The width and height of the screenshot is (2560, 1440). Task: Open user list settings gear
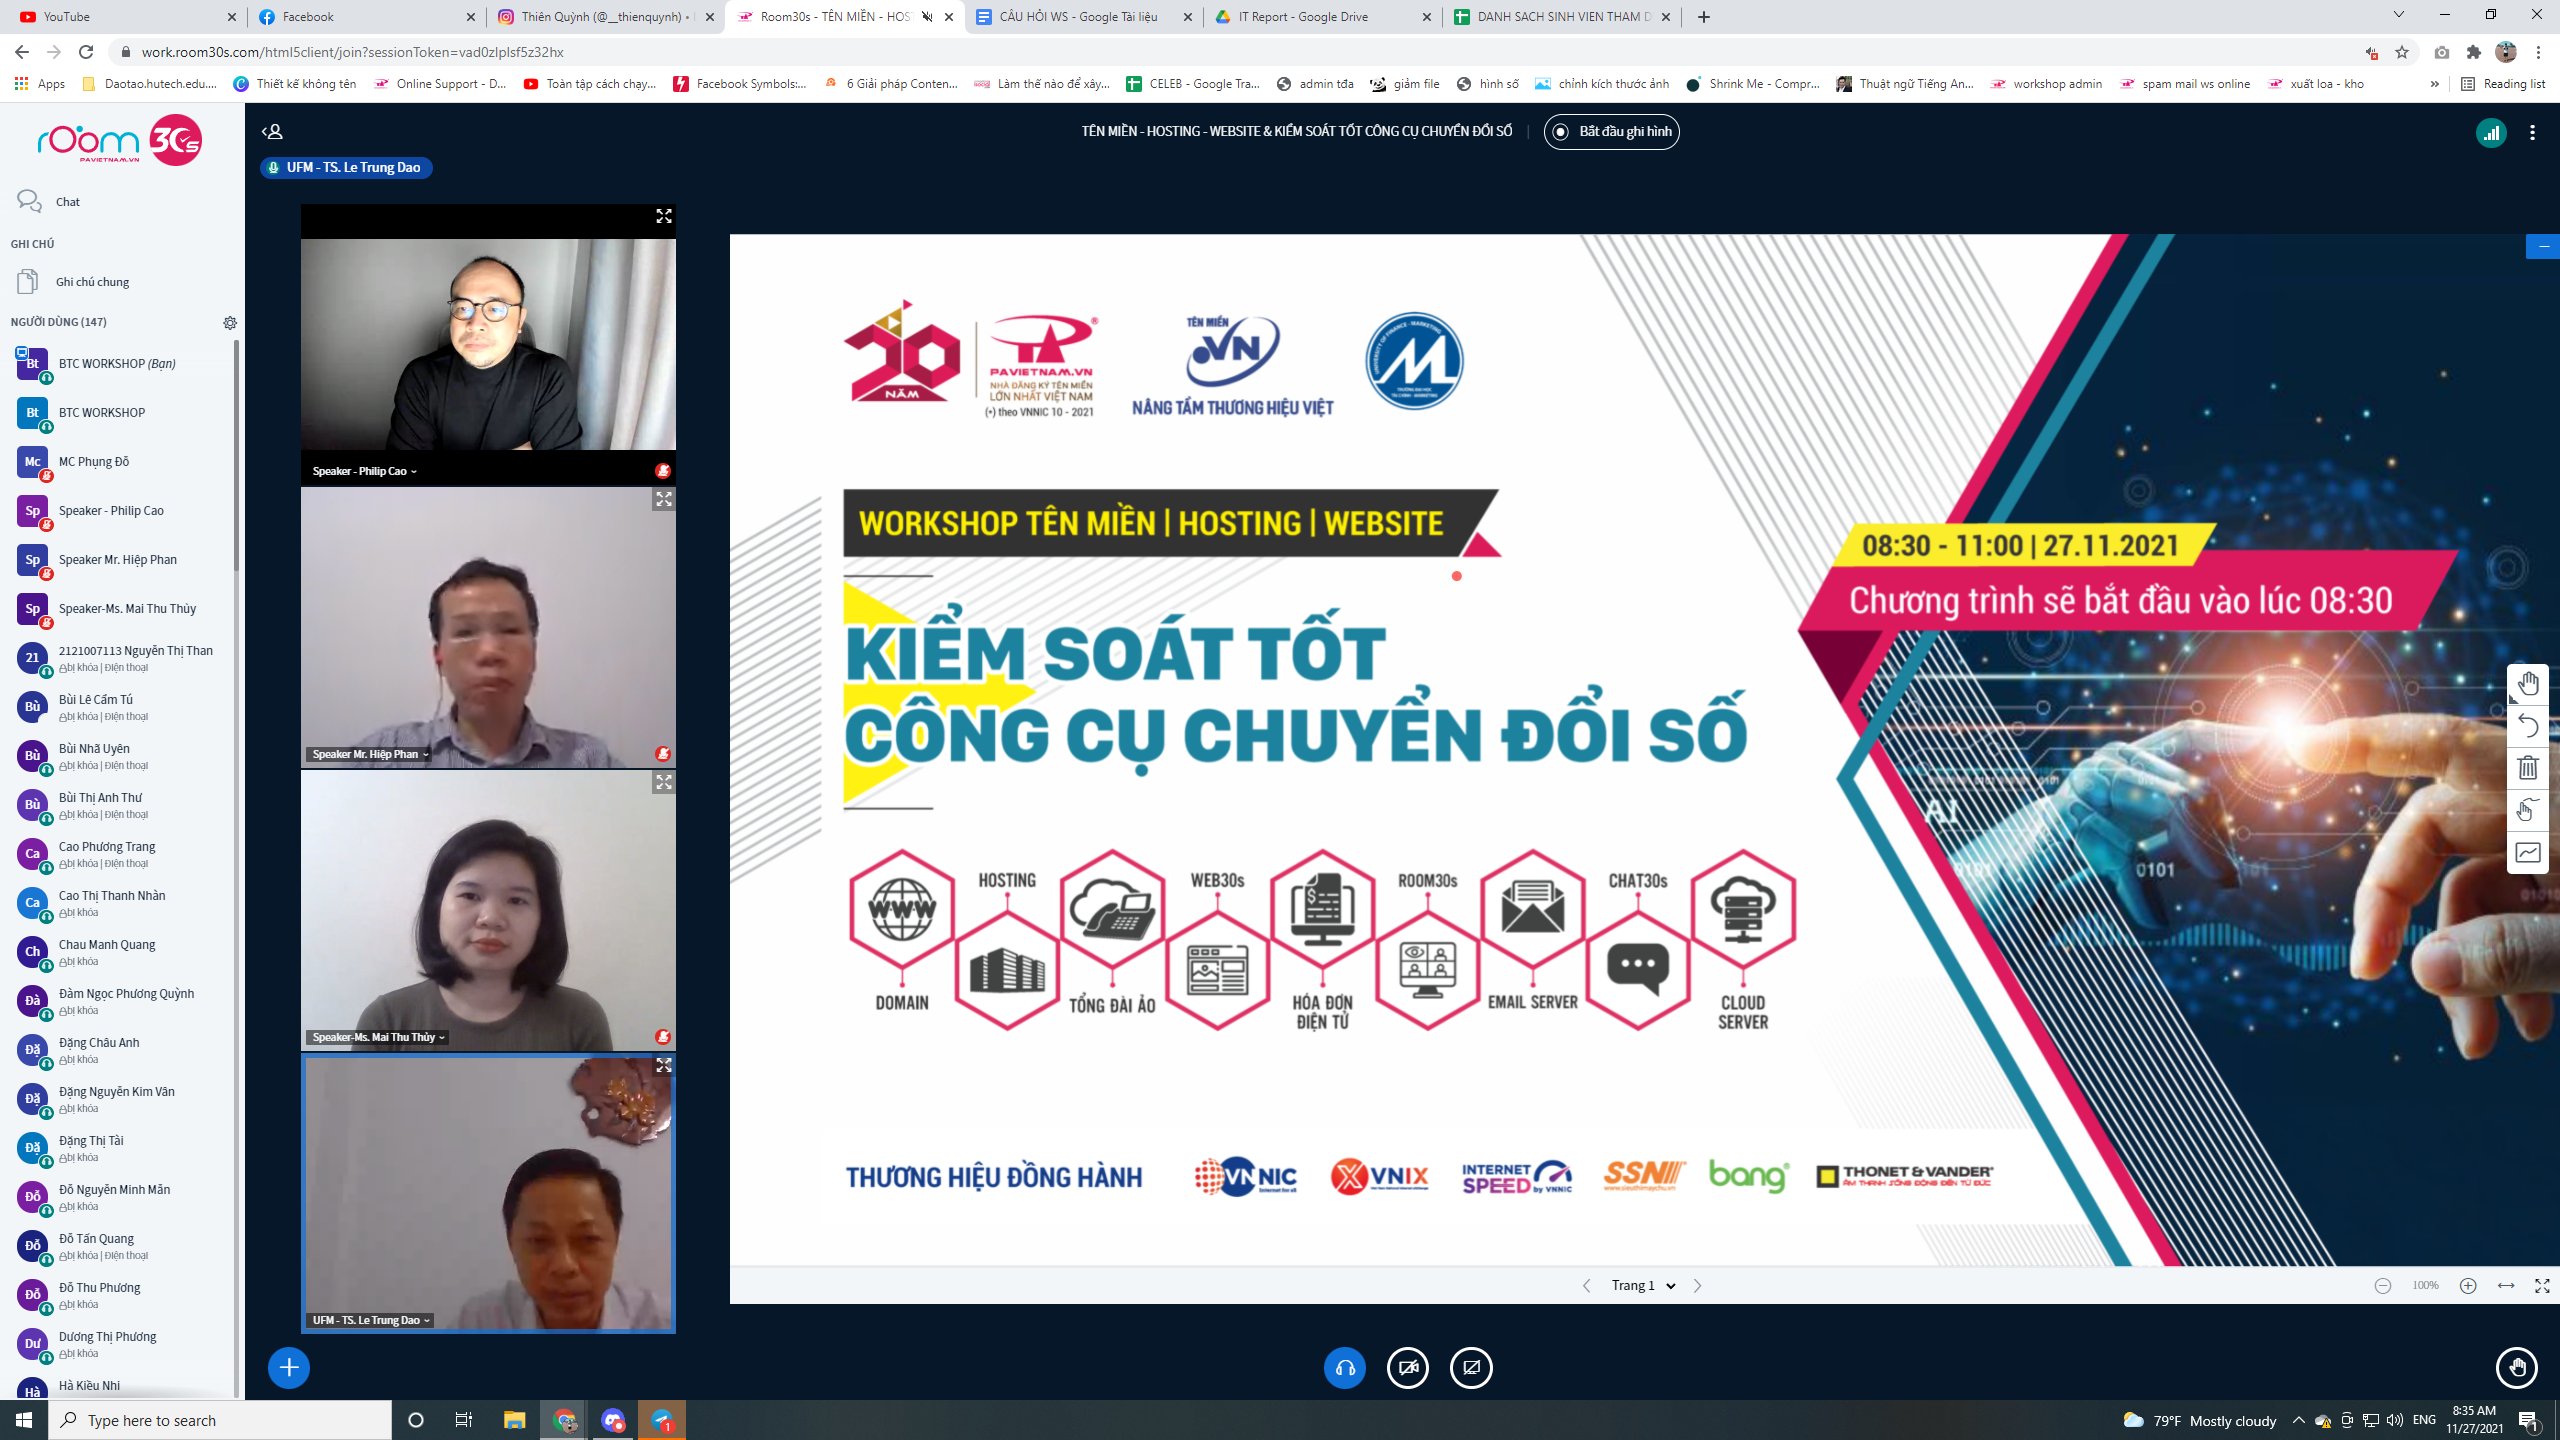[230, 323]
